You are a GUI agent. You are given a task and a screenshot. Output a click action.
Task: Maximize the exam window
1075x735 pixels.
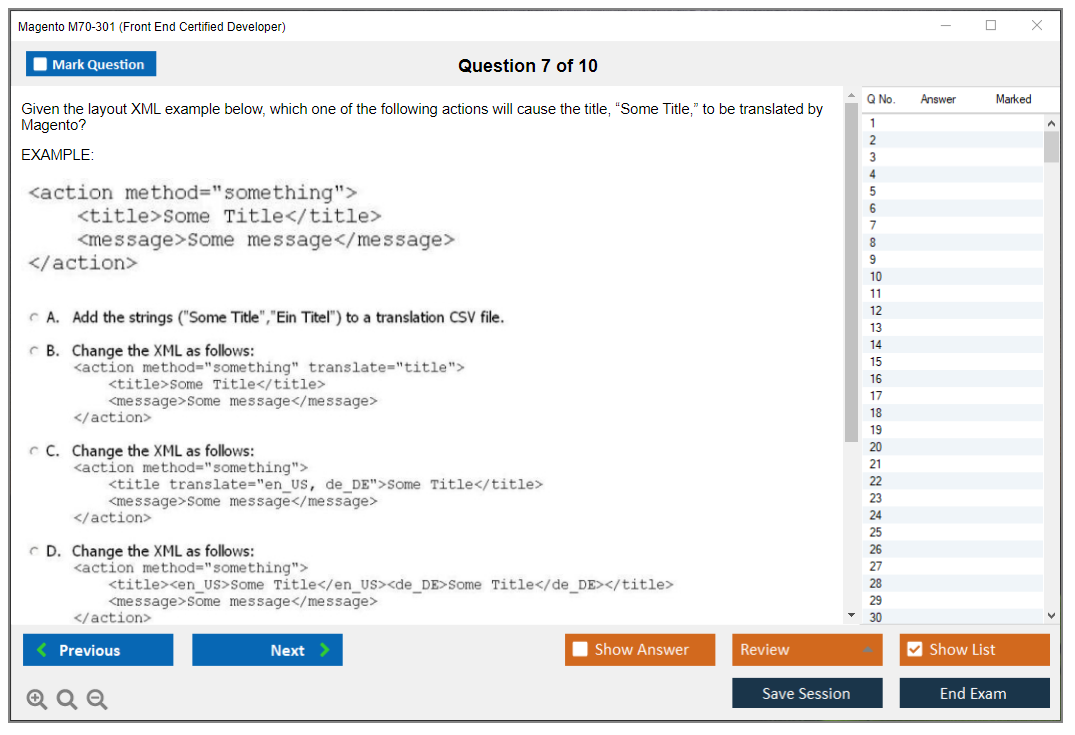991,26
